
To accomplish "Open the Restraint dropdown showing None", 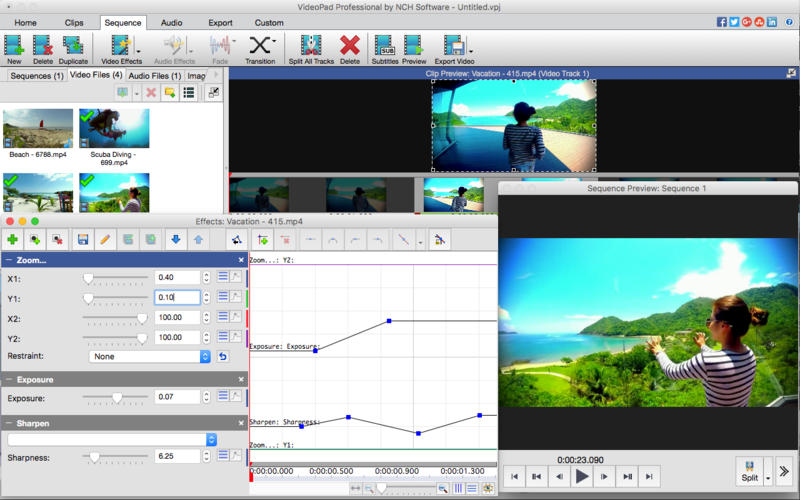I will click(149, 356).
